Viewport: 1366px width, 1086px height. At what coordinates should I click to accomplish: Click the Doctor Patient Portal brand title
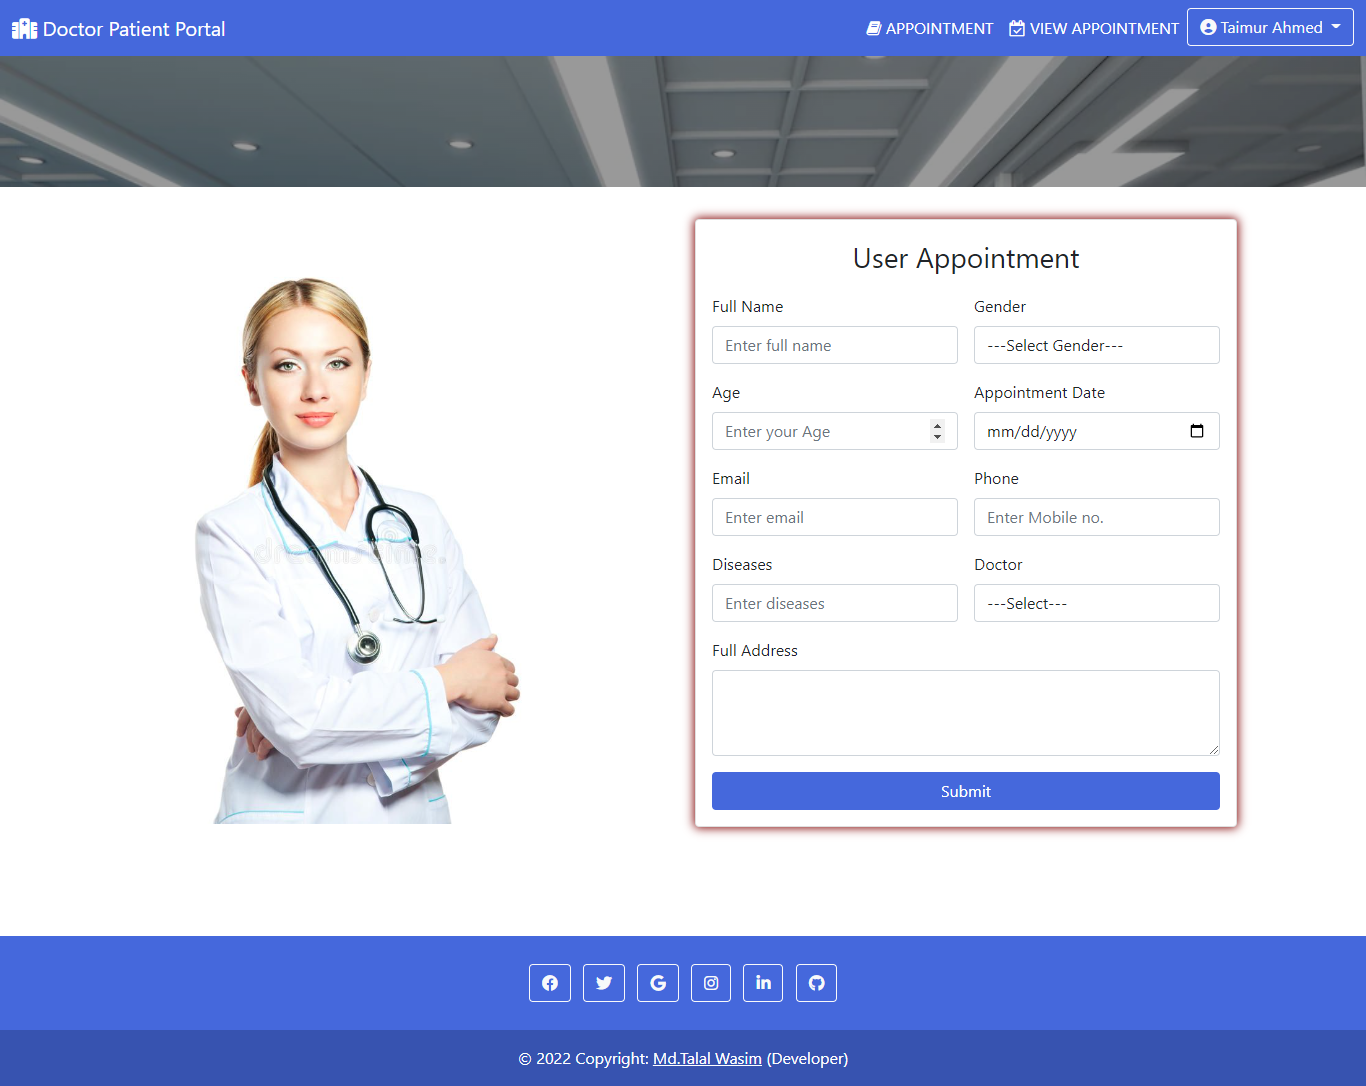point(134,29)
